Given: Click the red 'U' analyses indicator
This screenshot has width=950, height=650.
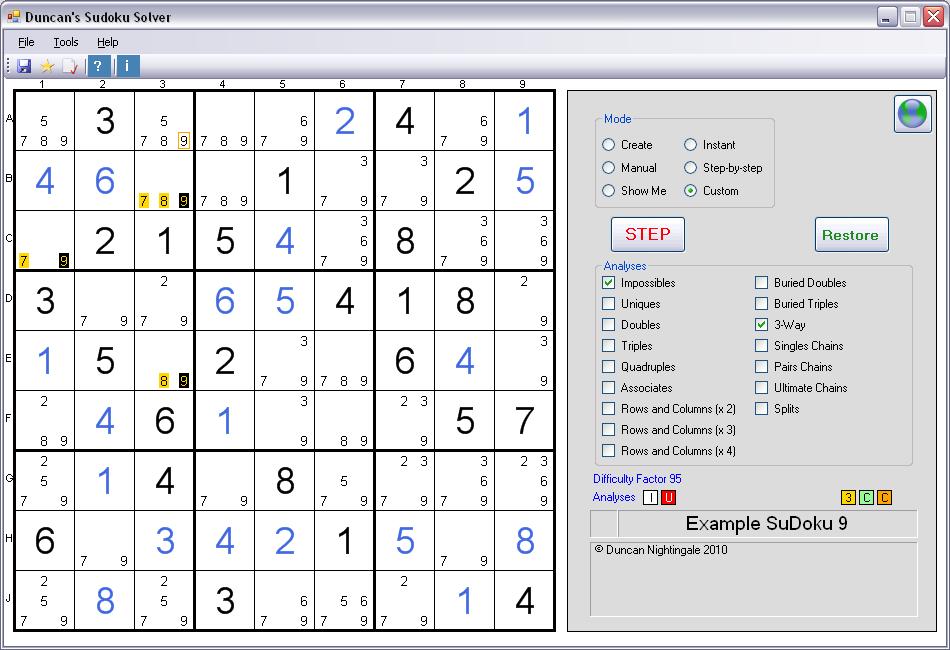Looking at the screenshot, I should coord(668,497).
